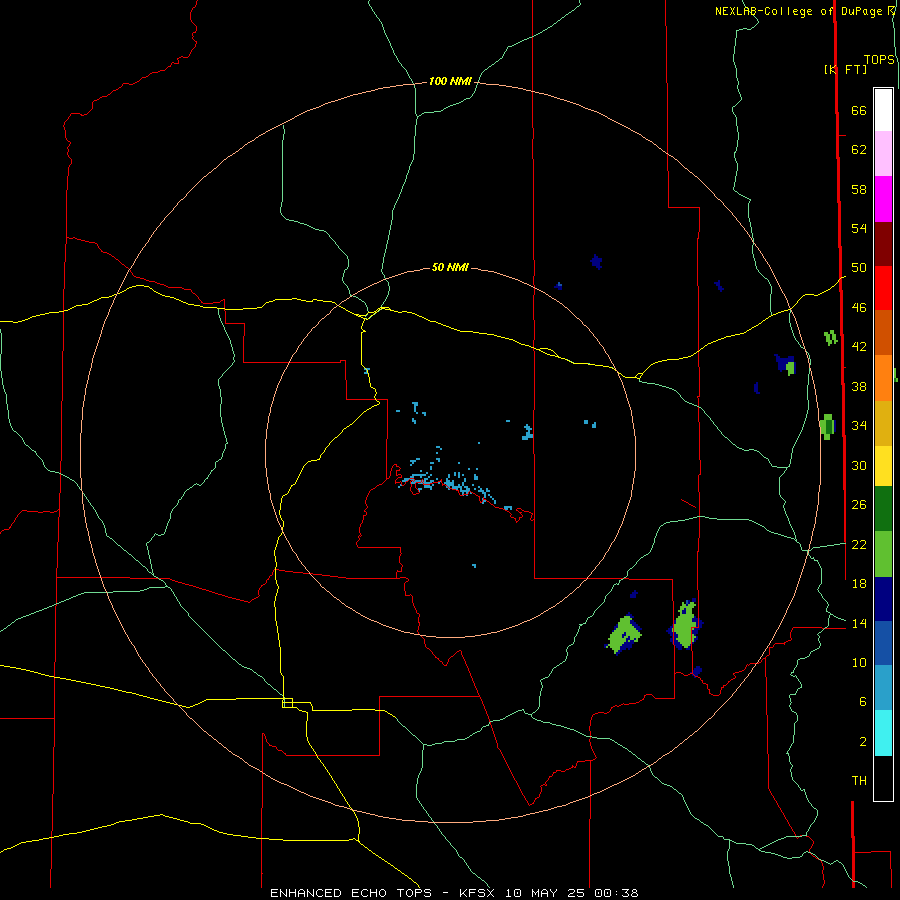Click the 10 MAY 25 date in the caption

pyautogui.click(x=545, y=893)
